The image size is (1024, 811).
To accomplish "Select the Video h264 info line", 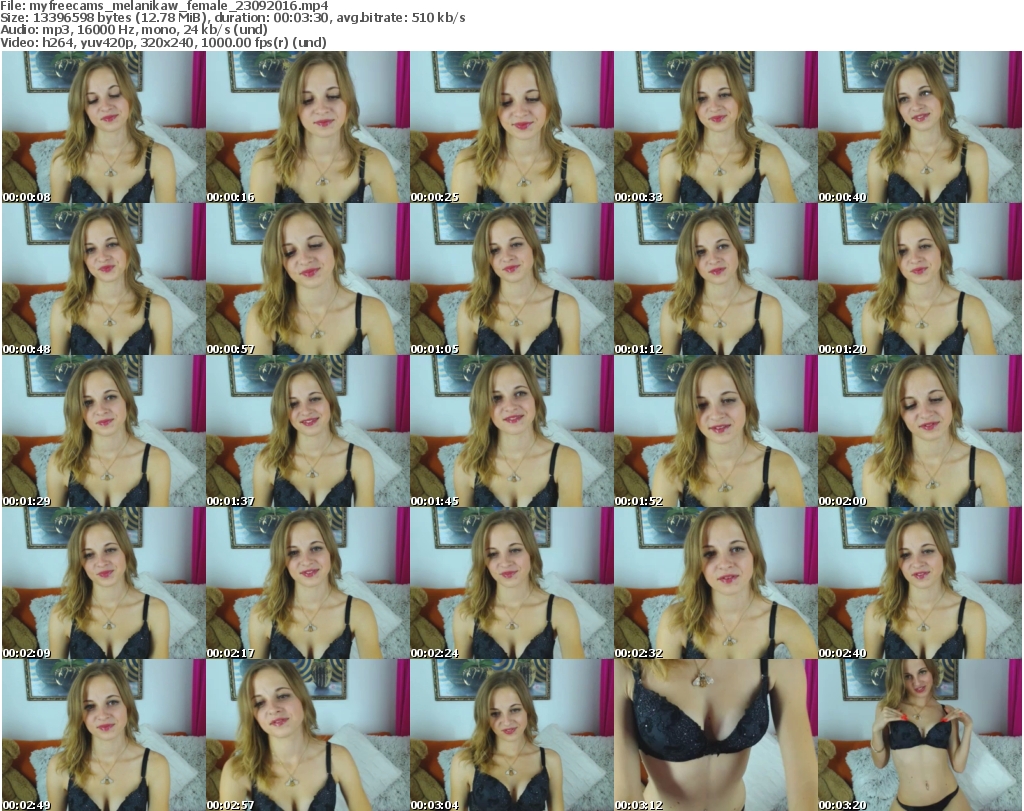I will tap(163, 42).
